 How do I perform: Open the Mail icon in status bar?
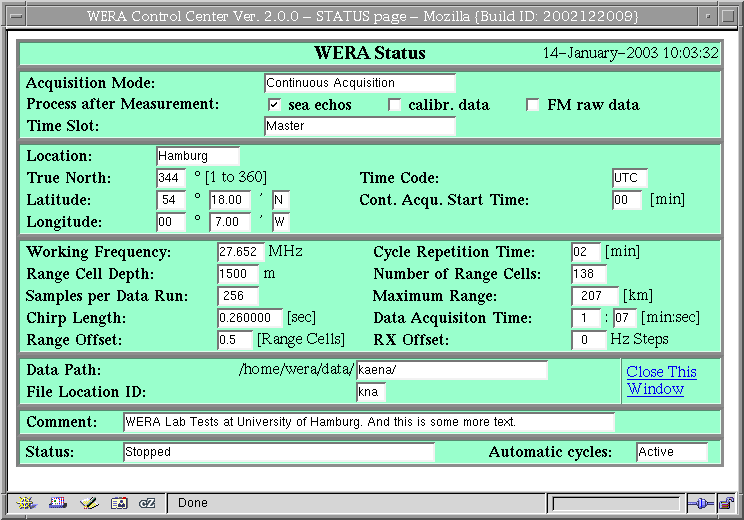[x=58, y=502]
